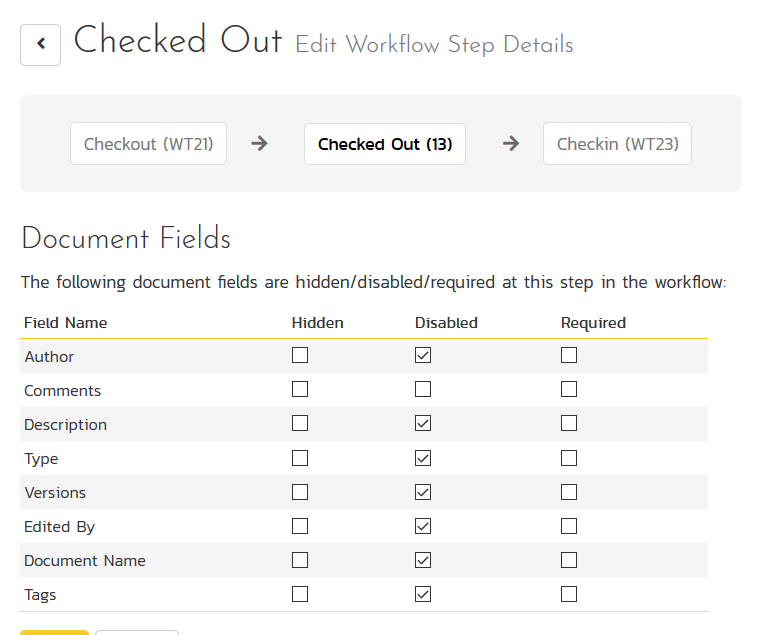
Task: Open the Checkin (WT23) transition
Action: point(617,144)
